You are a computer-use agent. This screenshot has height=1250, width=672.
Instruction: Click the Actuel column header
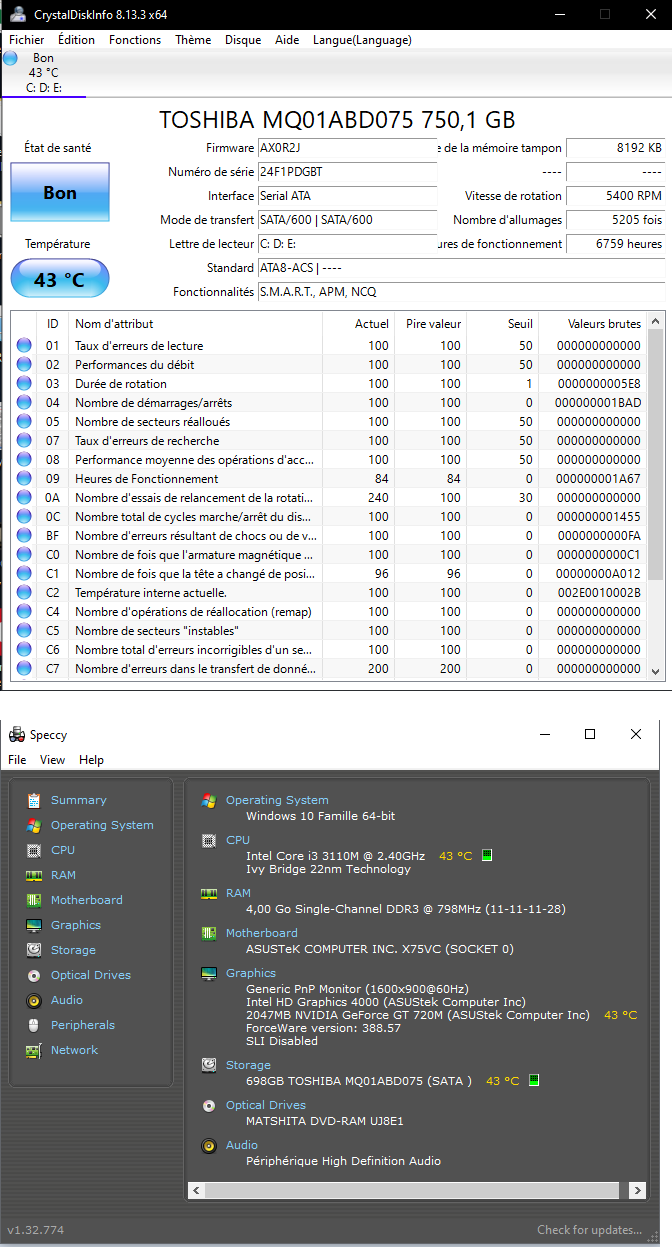[358, 324]
